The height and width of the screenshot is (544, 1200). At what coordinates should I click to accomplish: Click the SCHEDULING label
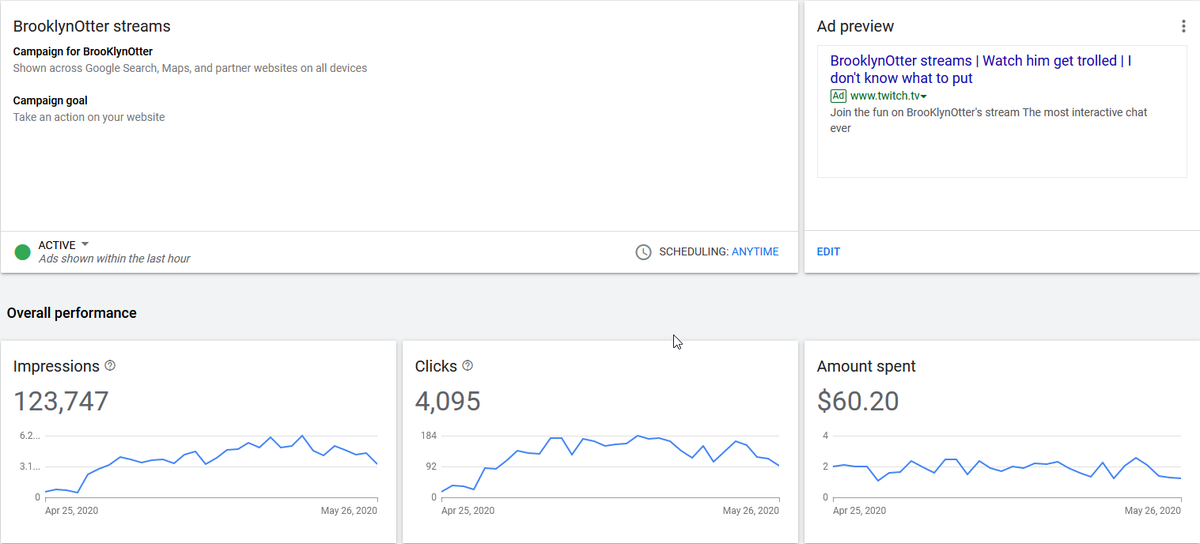pyautogui.click(x=693, y=252)
